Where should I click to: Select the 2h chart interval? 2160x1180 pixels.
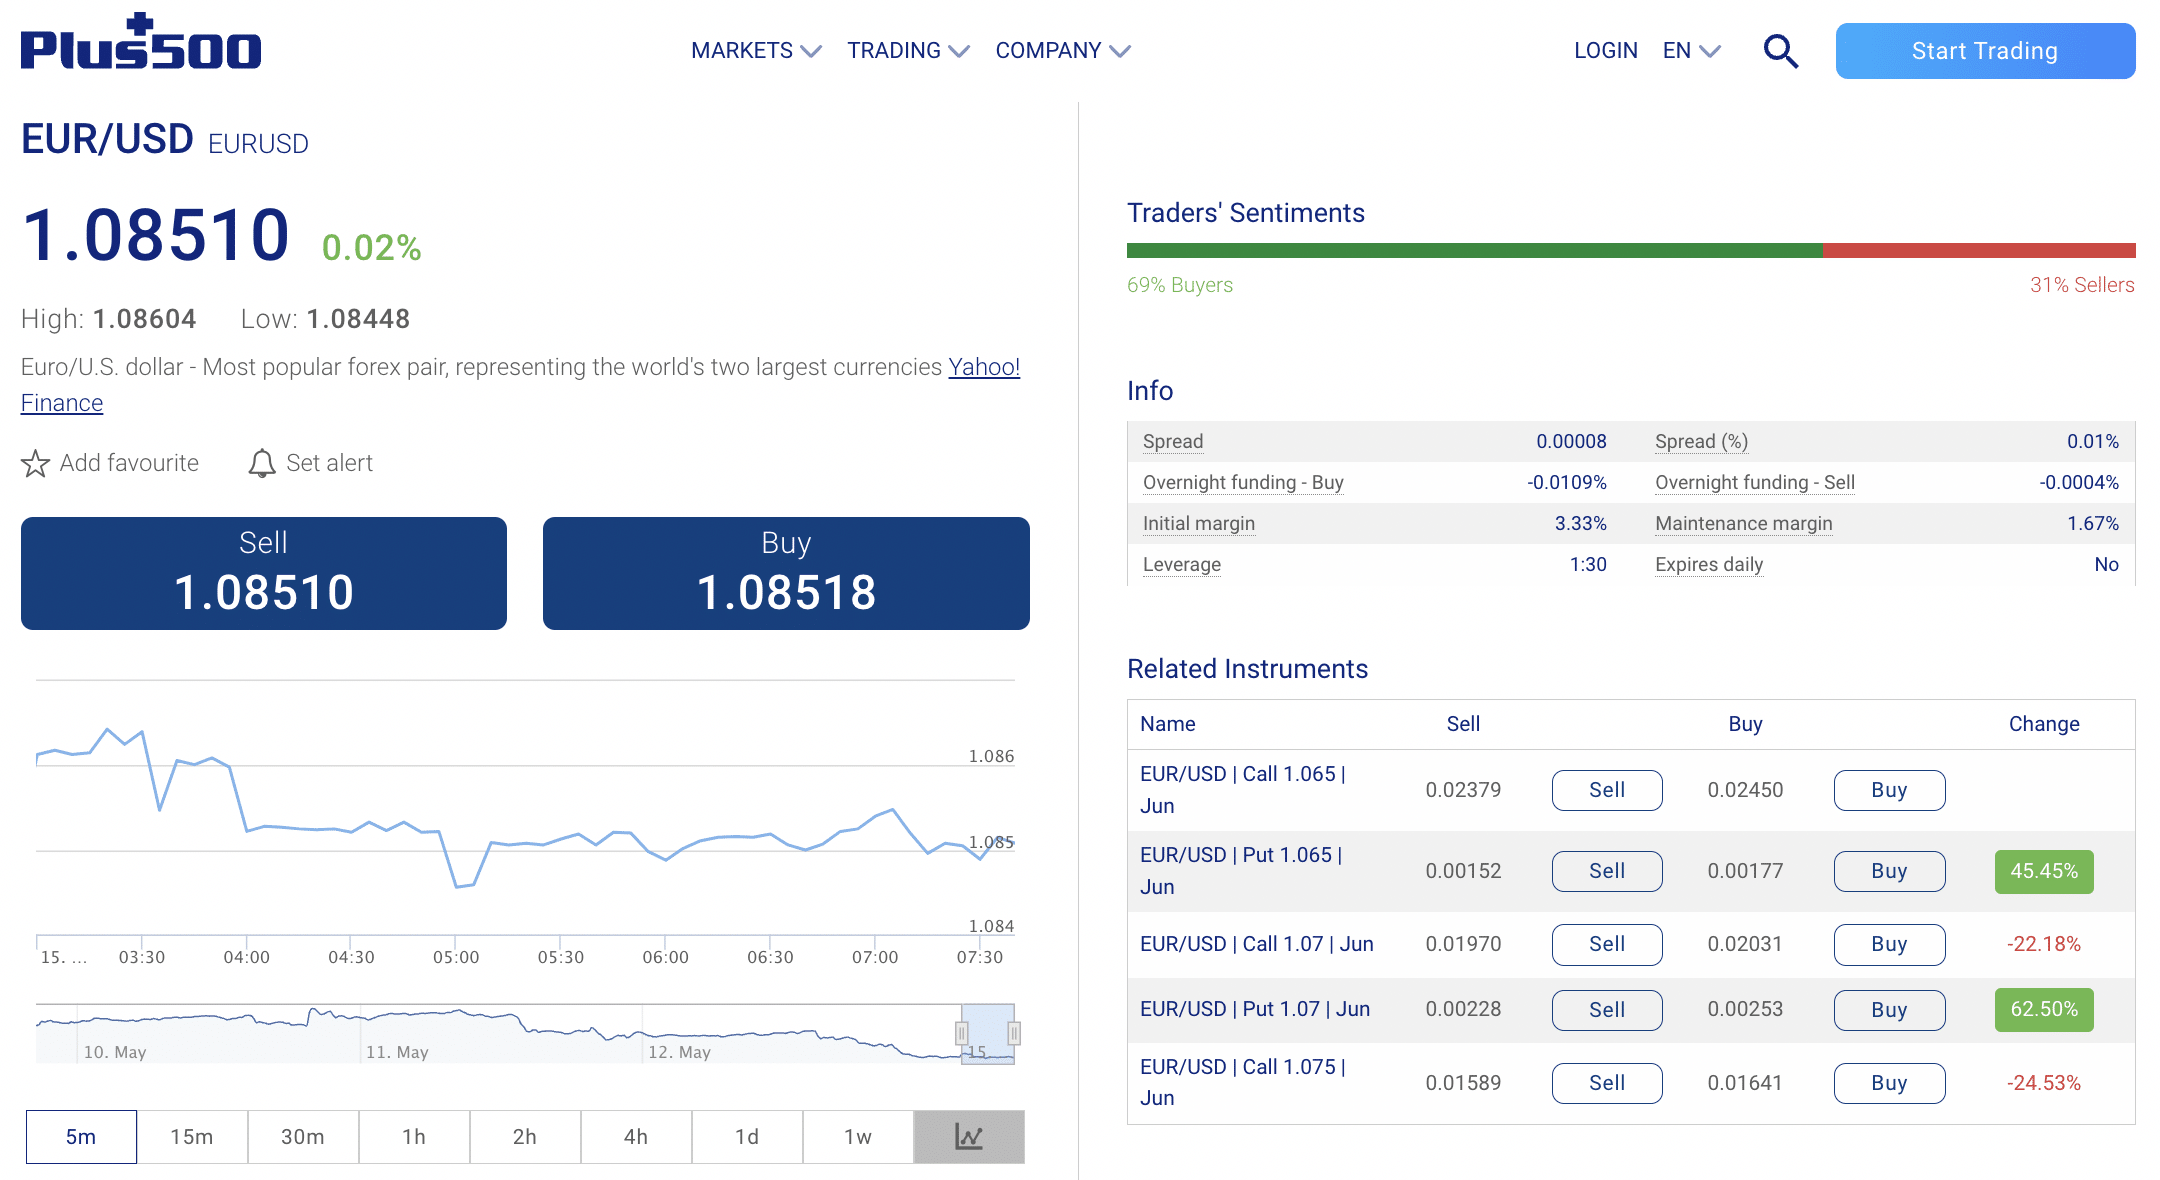(x=525, y=1137)
